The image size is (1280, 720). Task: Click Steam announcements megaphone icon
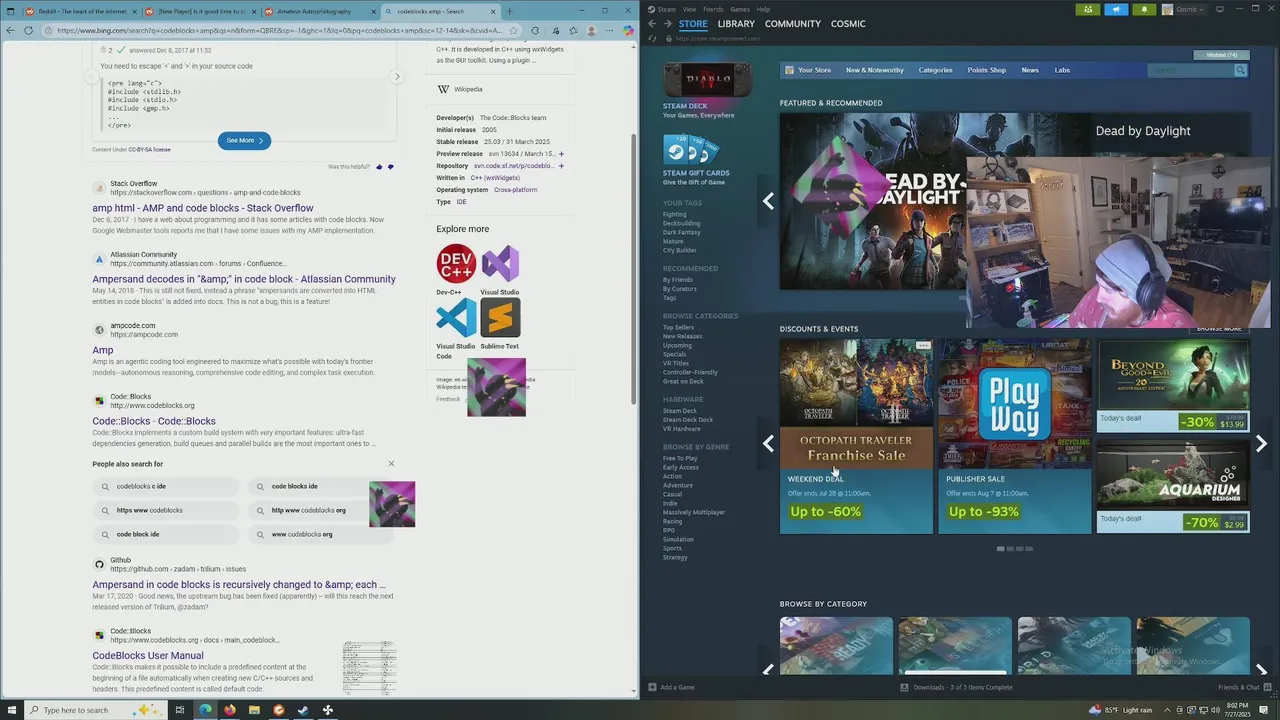click(1116, 9)
